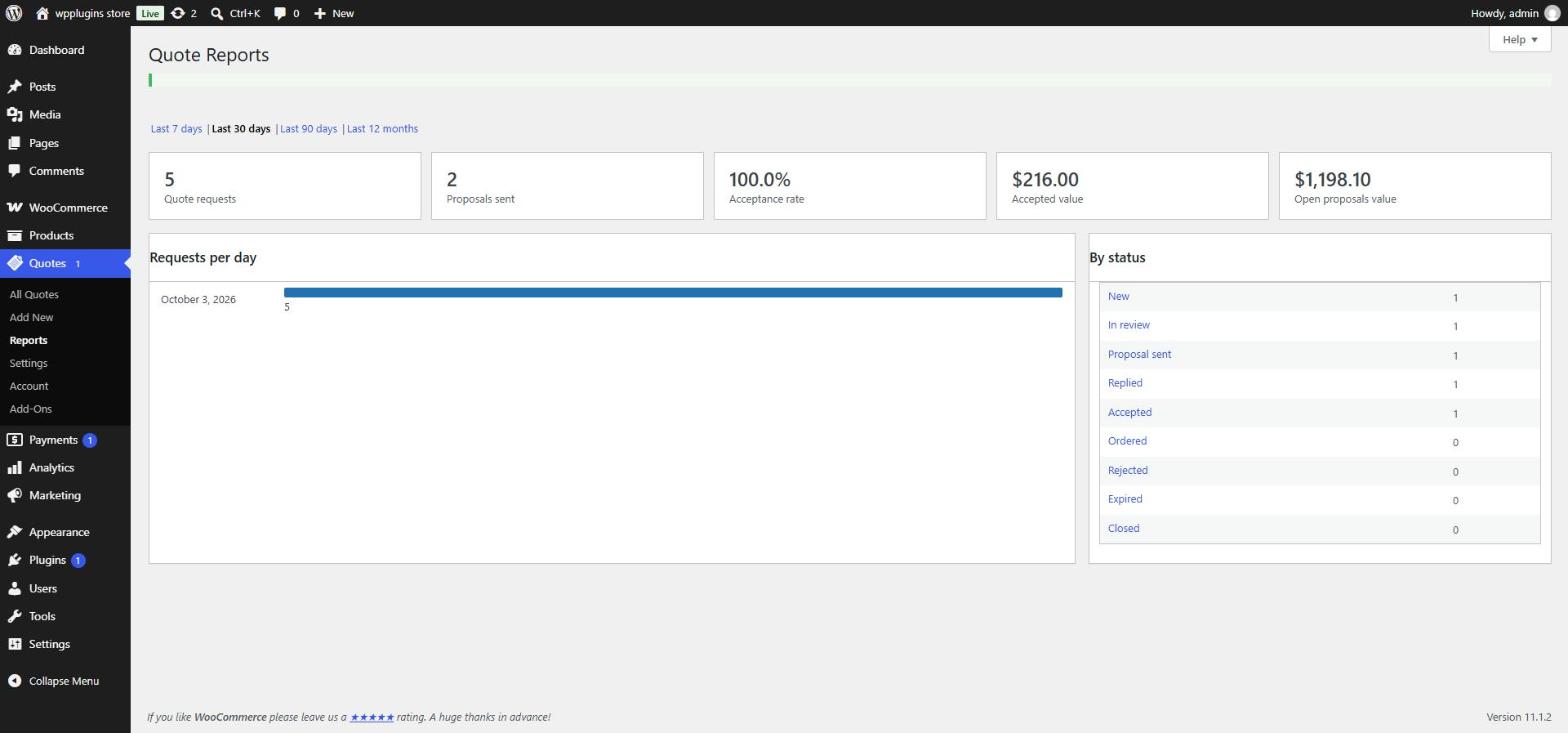The width and height of the screenshot is (1568, 733).
Task: Click the Payments notification badge
Action: pos(89,440)
